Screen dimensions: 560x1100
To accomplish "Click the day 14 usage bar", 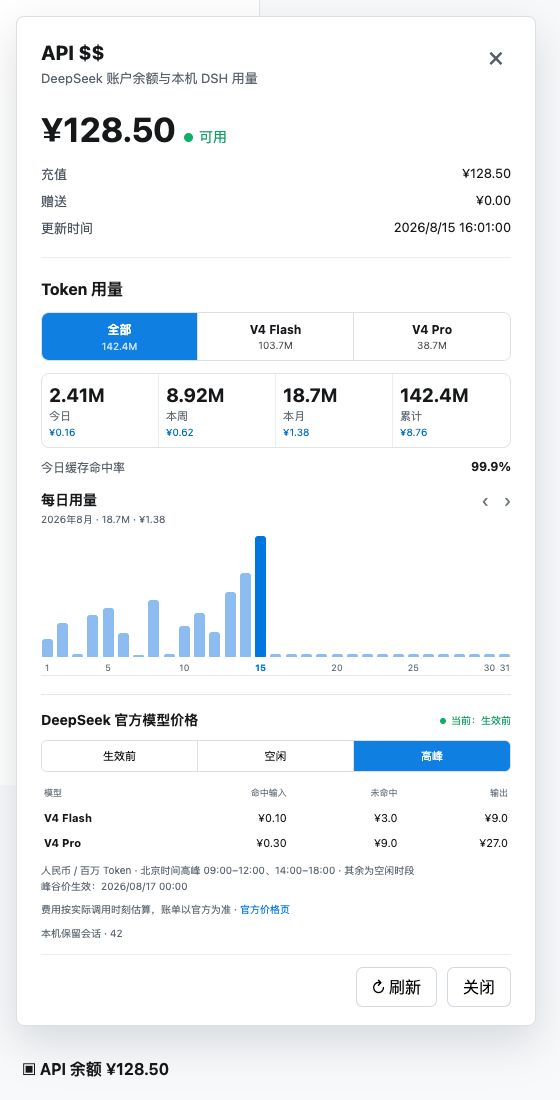I will (246, 615).
